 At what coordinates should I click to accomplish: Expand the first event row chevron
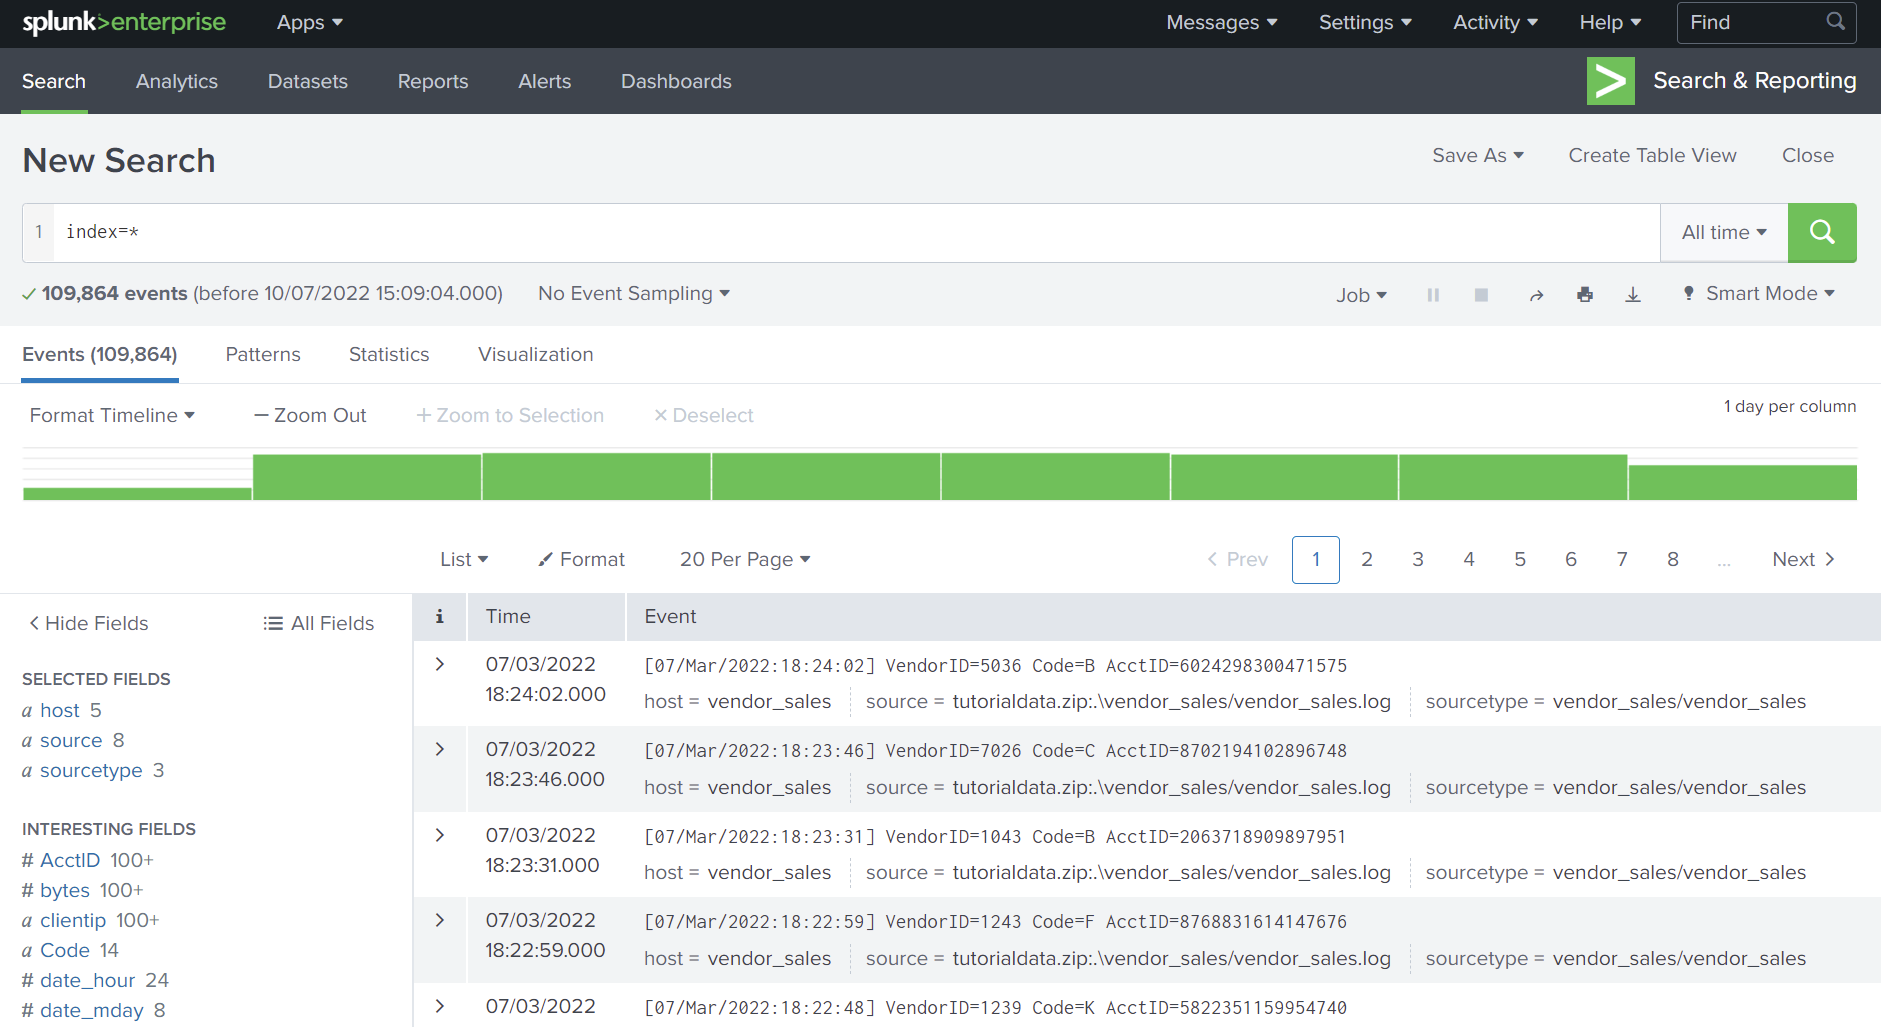coord(439,662)
